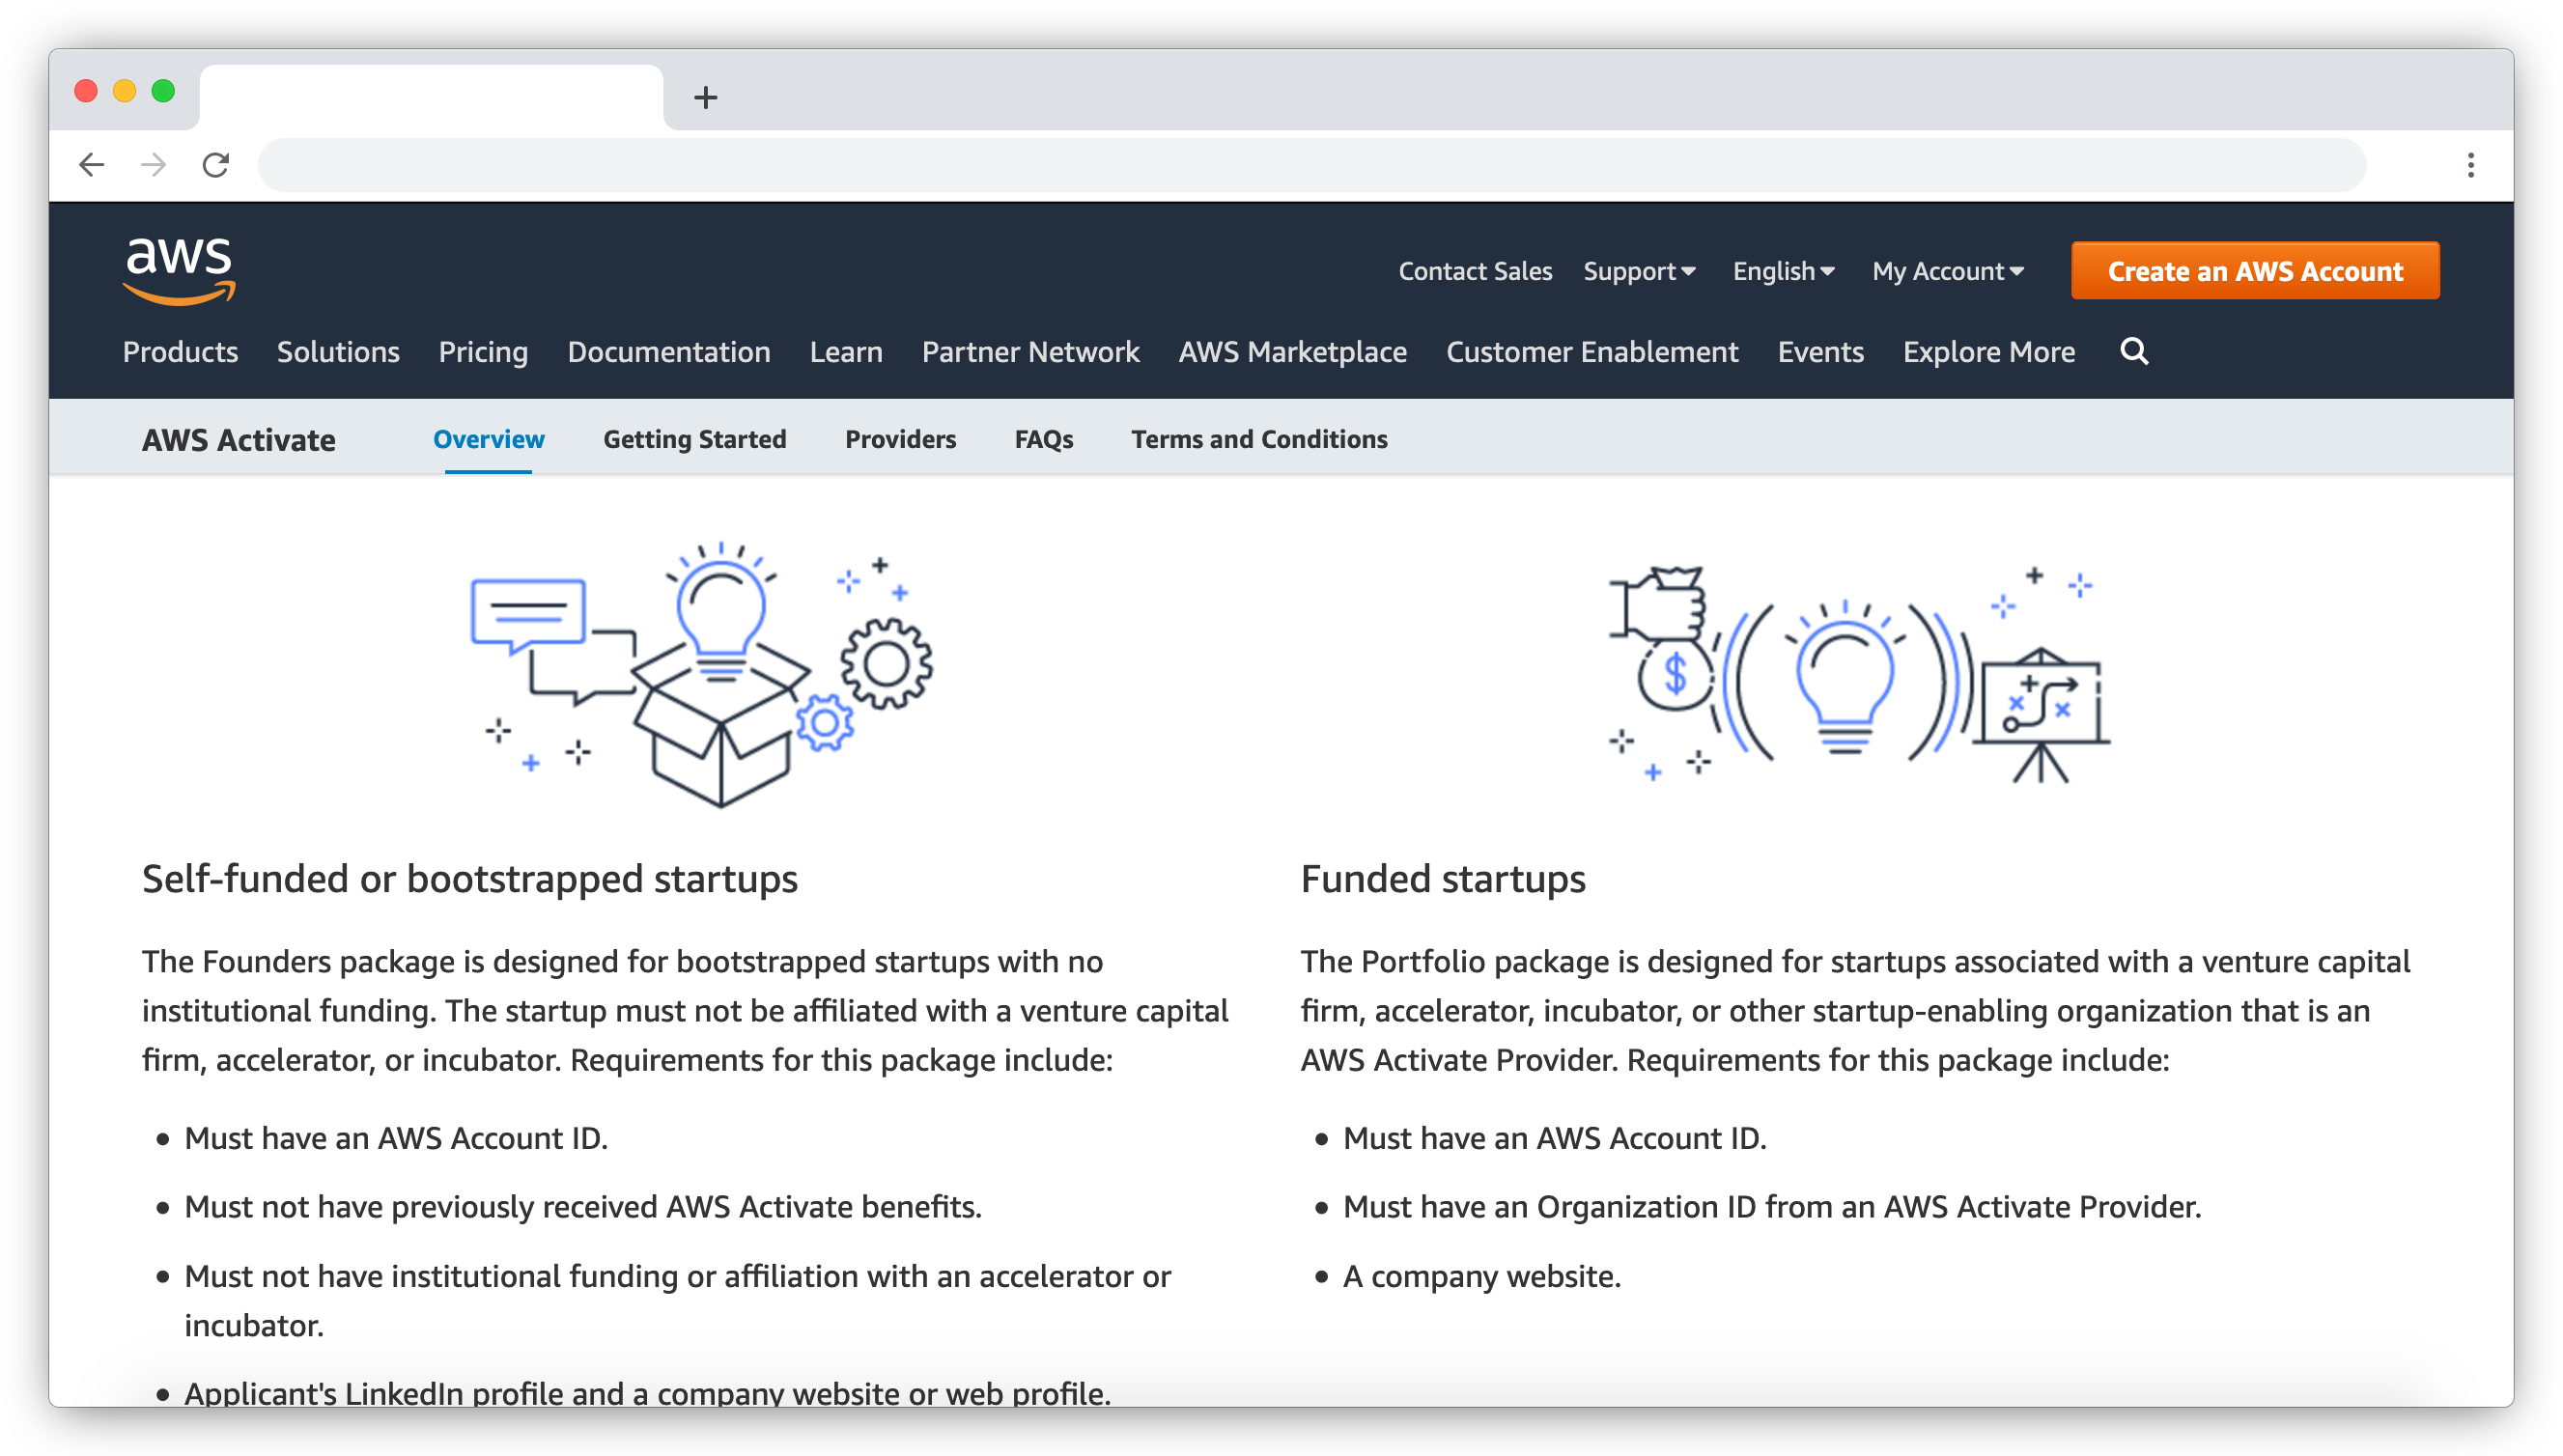Expand the My Account dropdown
Image resolution: width=2563 pixels, height=1456 pixels.
tap(1948, 271)
